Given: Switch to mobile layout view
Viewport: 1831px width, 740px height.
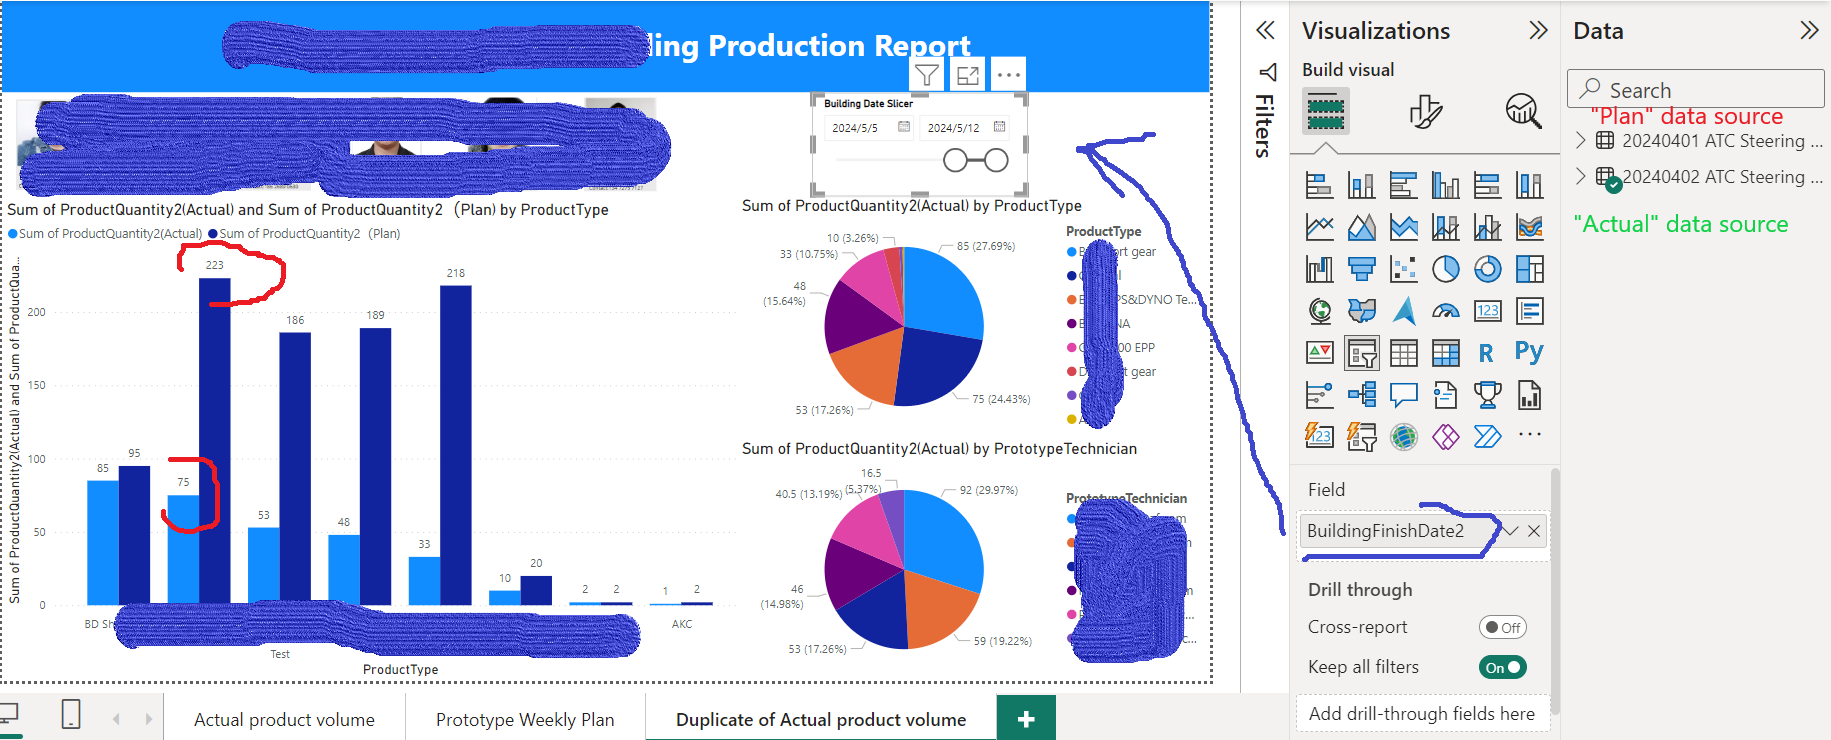Looking at the screenshot, I should click(x=71, y=715).
